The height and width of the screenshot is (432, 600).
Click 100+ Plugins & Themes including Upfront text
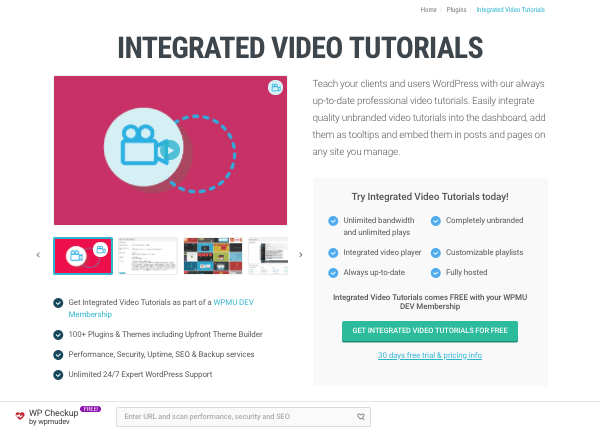click(x=166, y=334)
